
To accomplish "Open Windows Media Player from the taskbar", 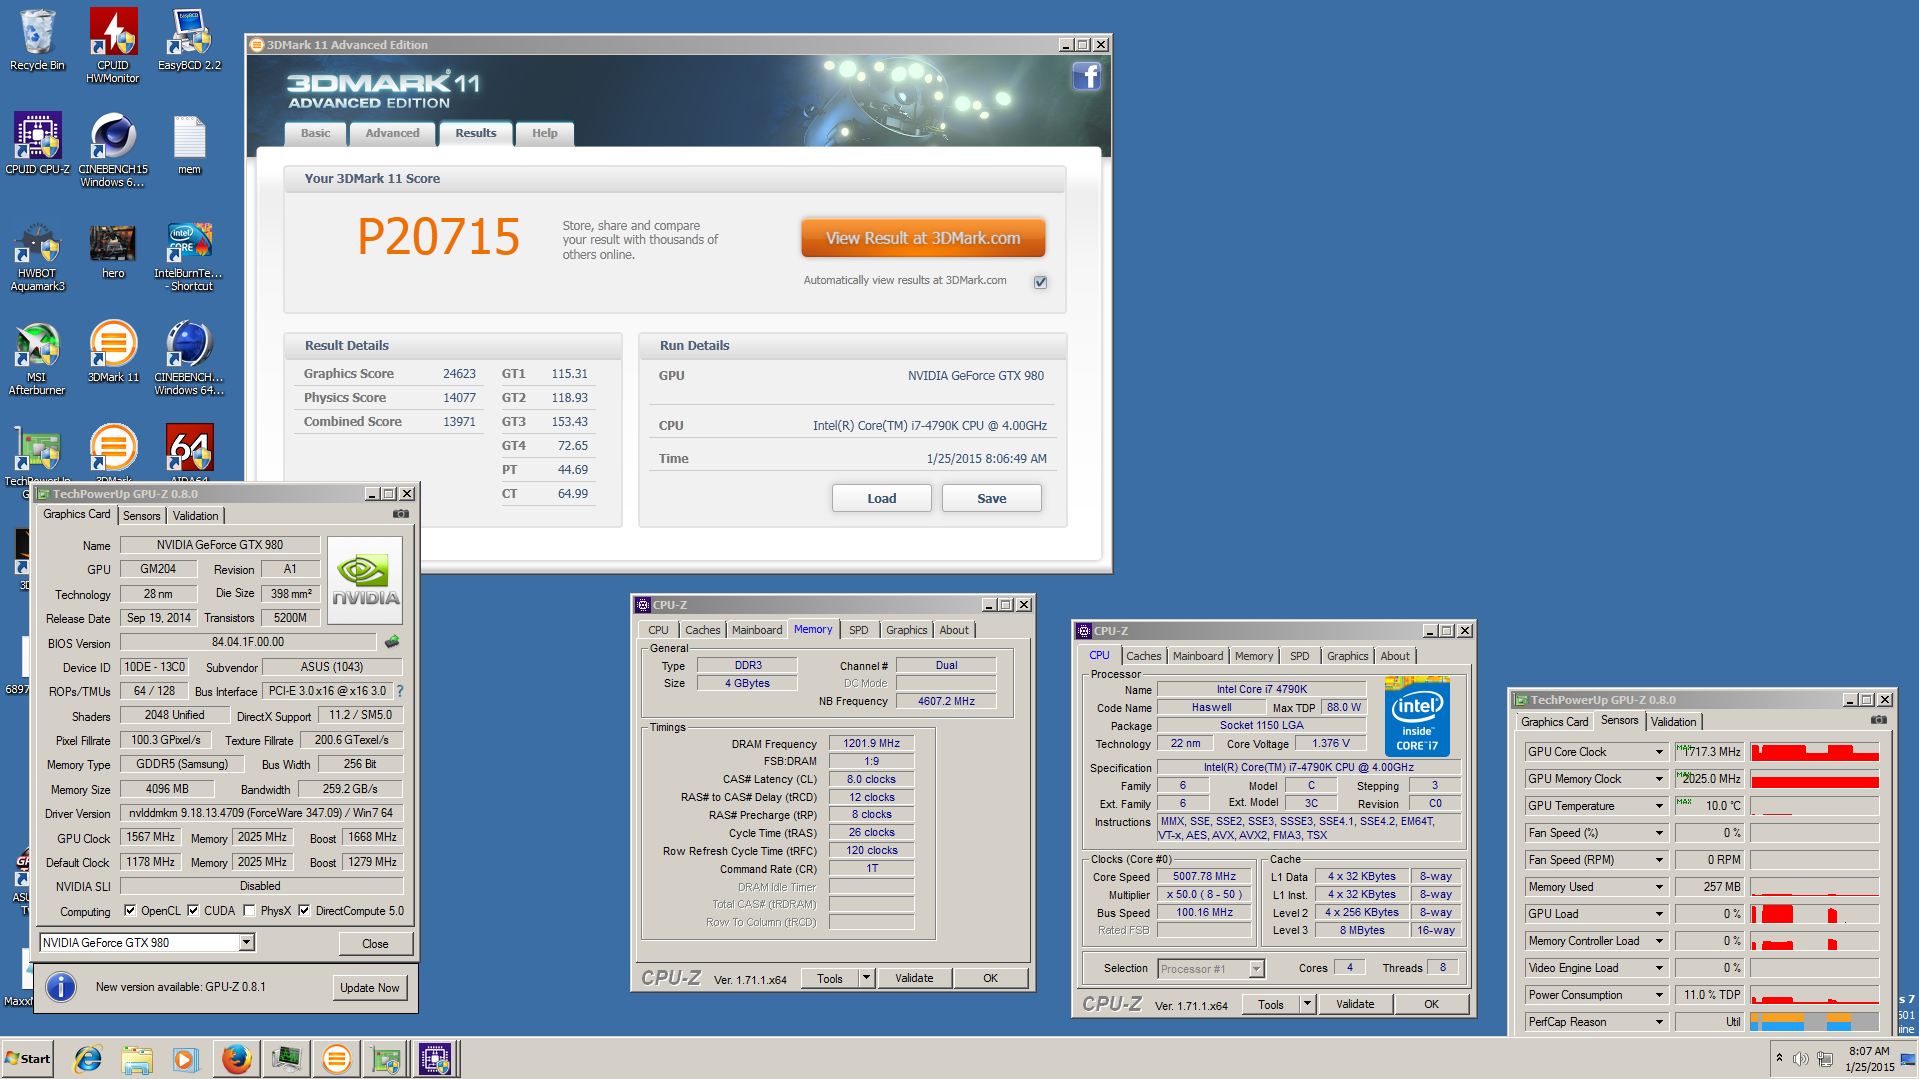I will [x=186, y=1059].
